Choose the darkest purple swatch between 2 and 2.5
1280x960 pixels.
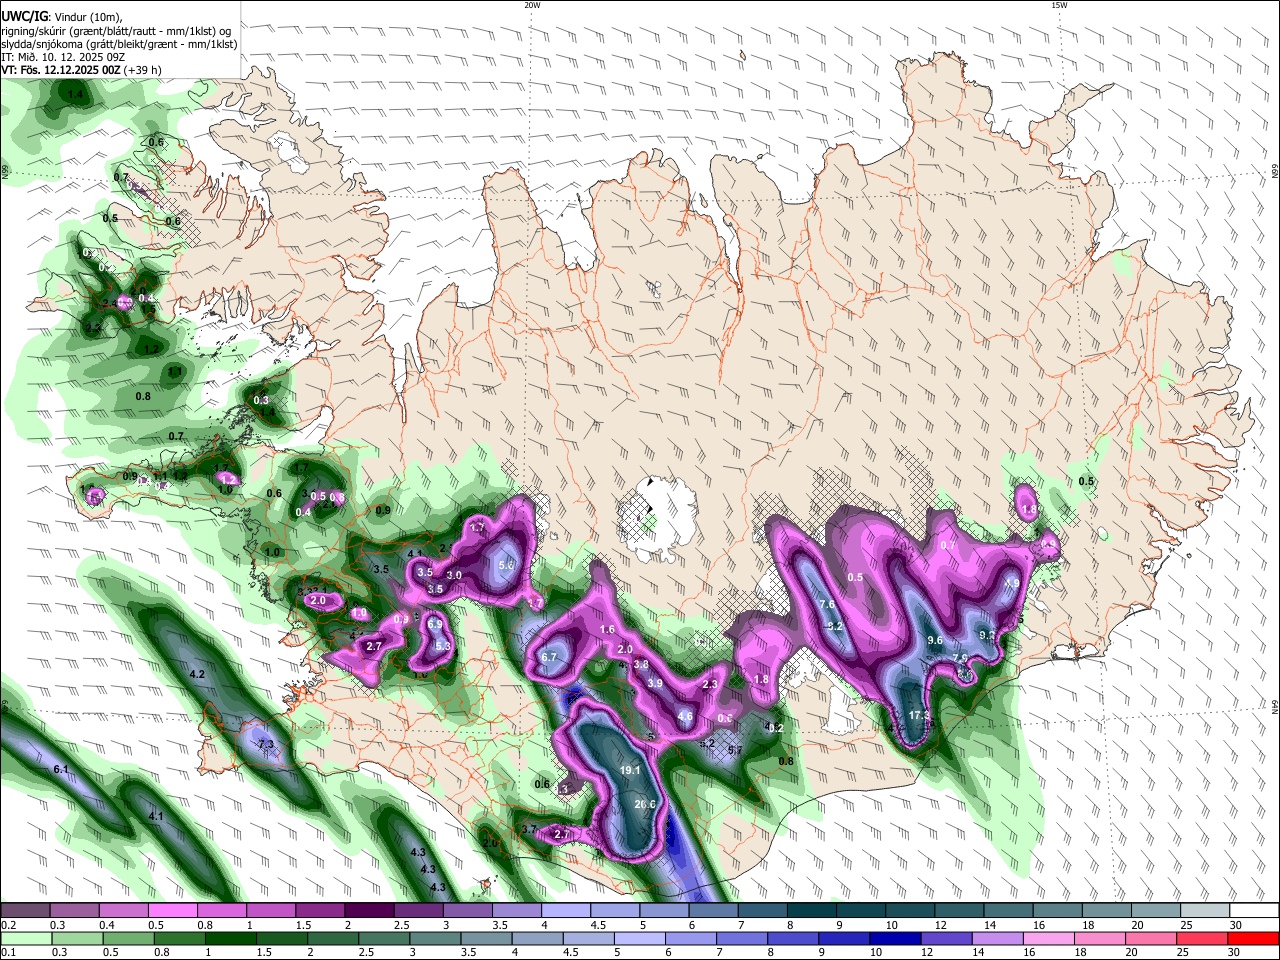click(x=369, y=910)
